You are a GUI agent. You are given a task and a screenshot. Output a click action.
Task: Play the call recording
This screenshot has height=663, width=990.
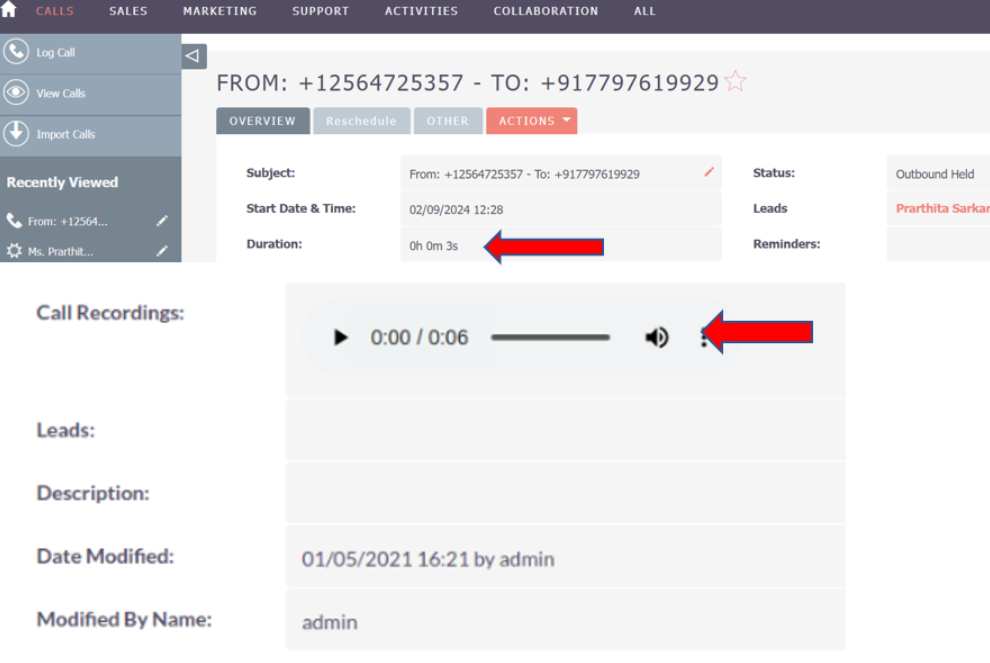[341, 337]
